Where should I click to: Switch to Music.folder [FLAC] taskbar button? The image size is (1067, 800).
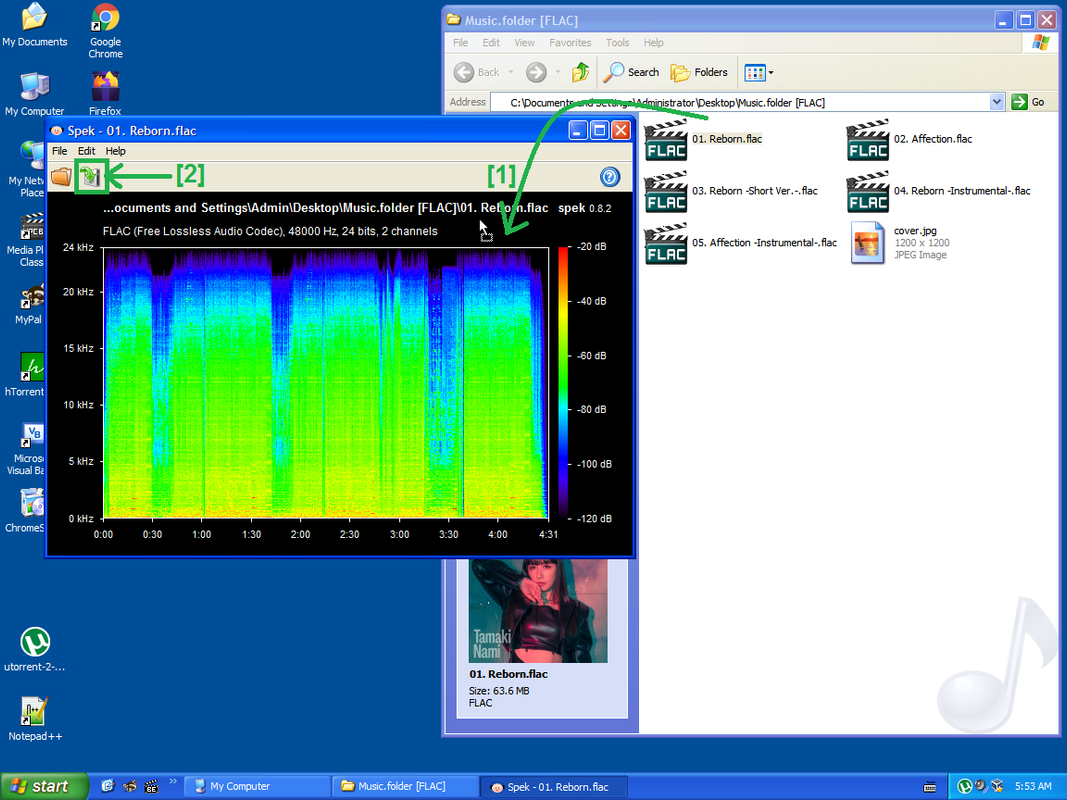point(405,786)
